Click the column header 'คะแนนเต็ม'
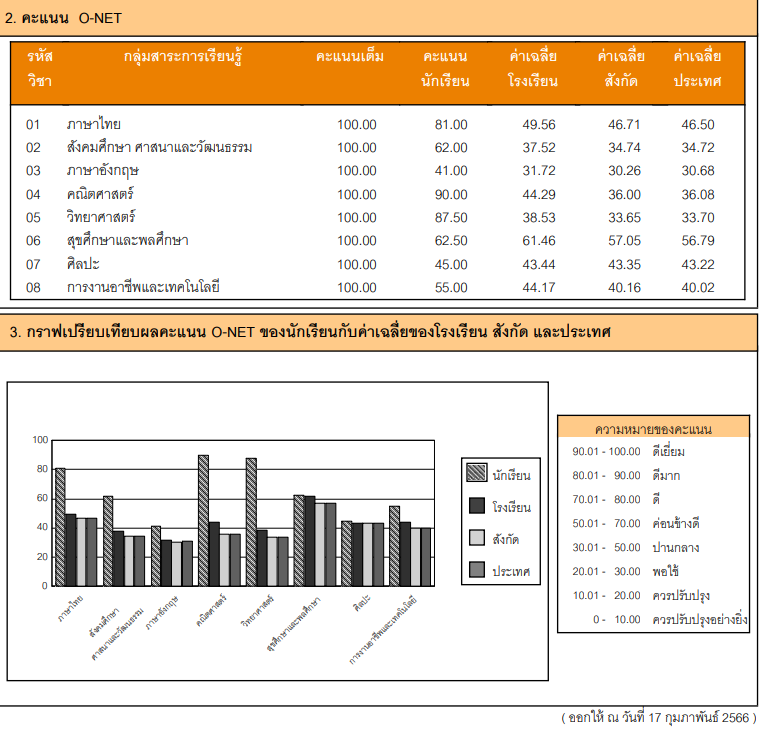The height and width of the screenshot is (733, 761). (349, 56)
